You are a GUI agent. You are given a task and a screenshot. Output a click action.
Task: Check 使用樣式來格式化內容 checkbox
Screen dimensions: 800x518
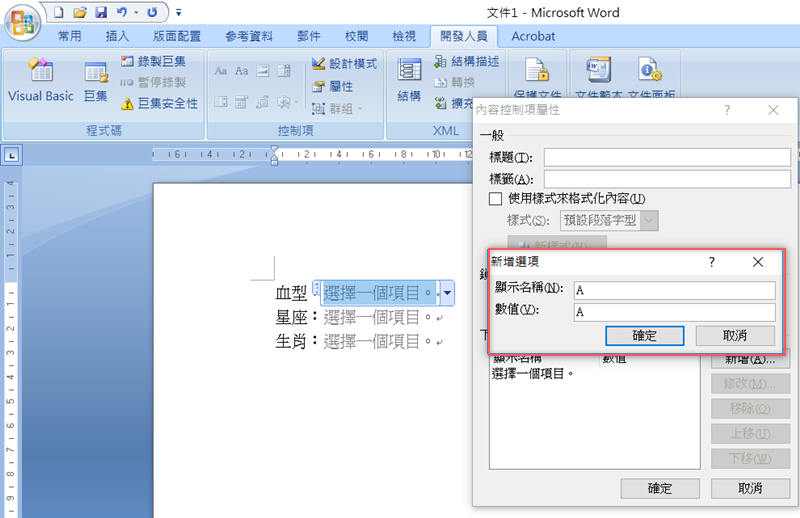pos(495,199)
